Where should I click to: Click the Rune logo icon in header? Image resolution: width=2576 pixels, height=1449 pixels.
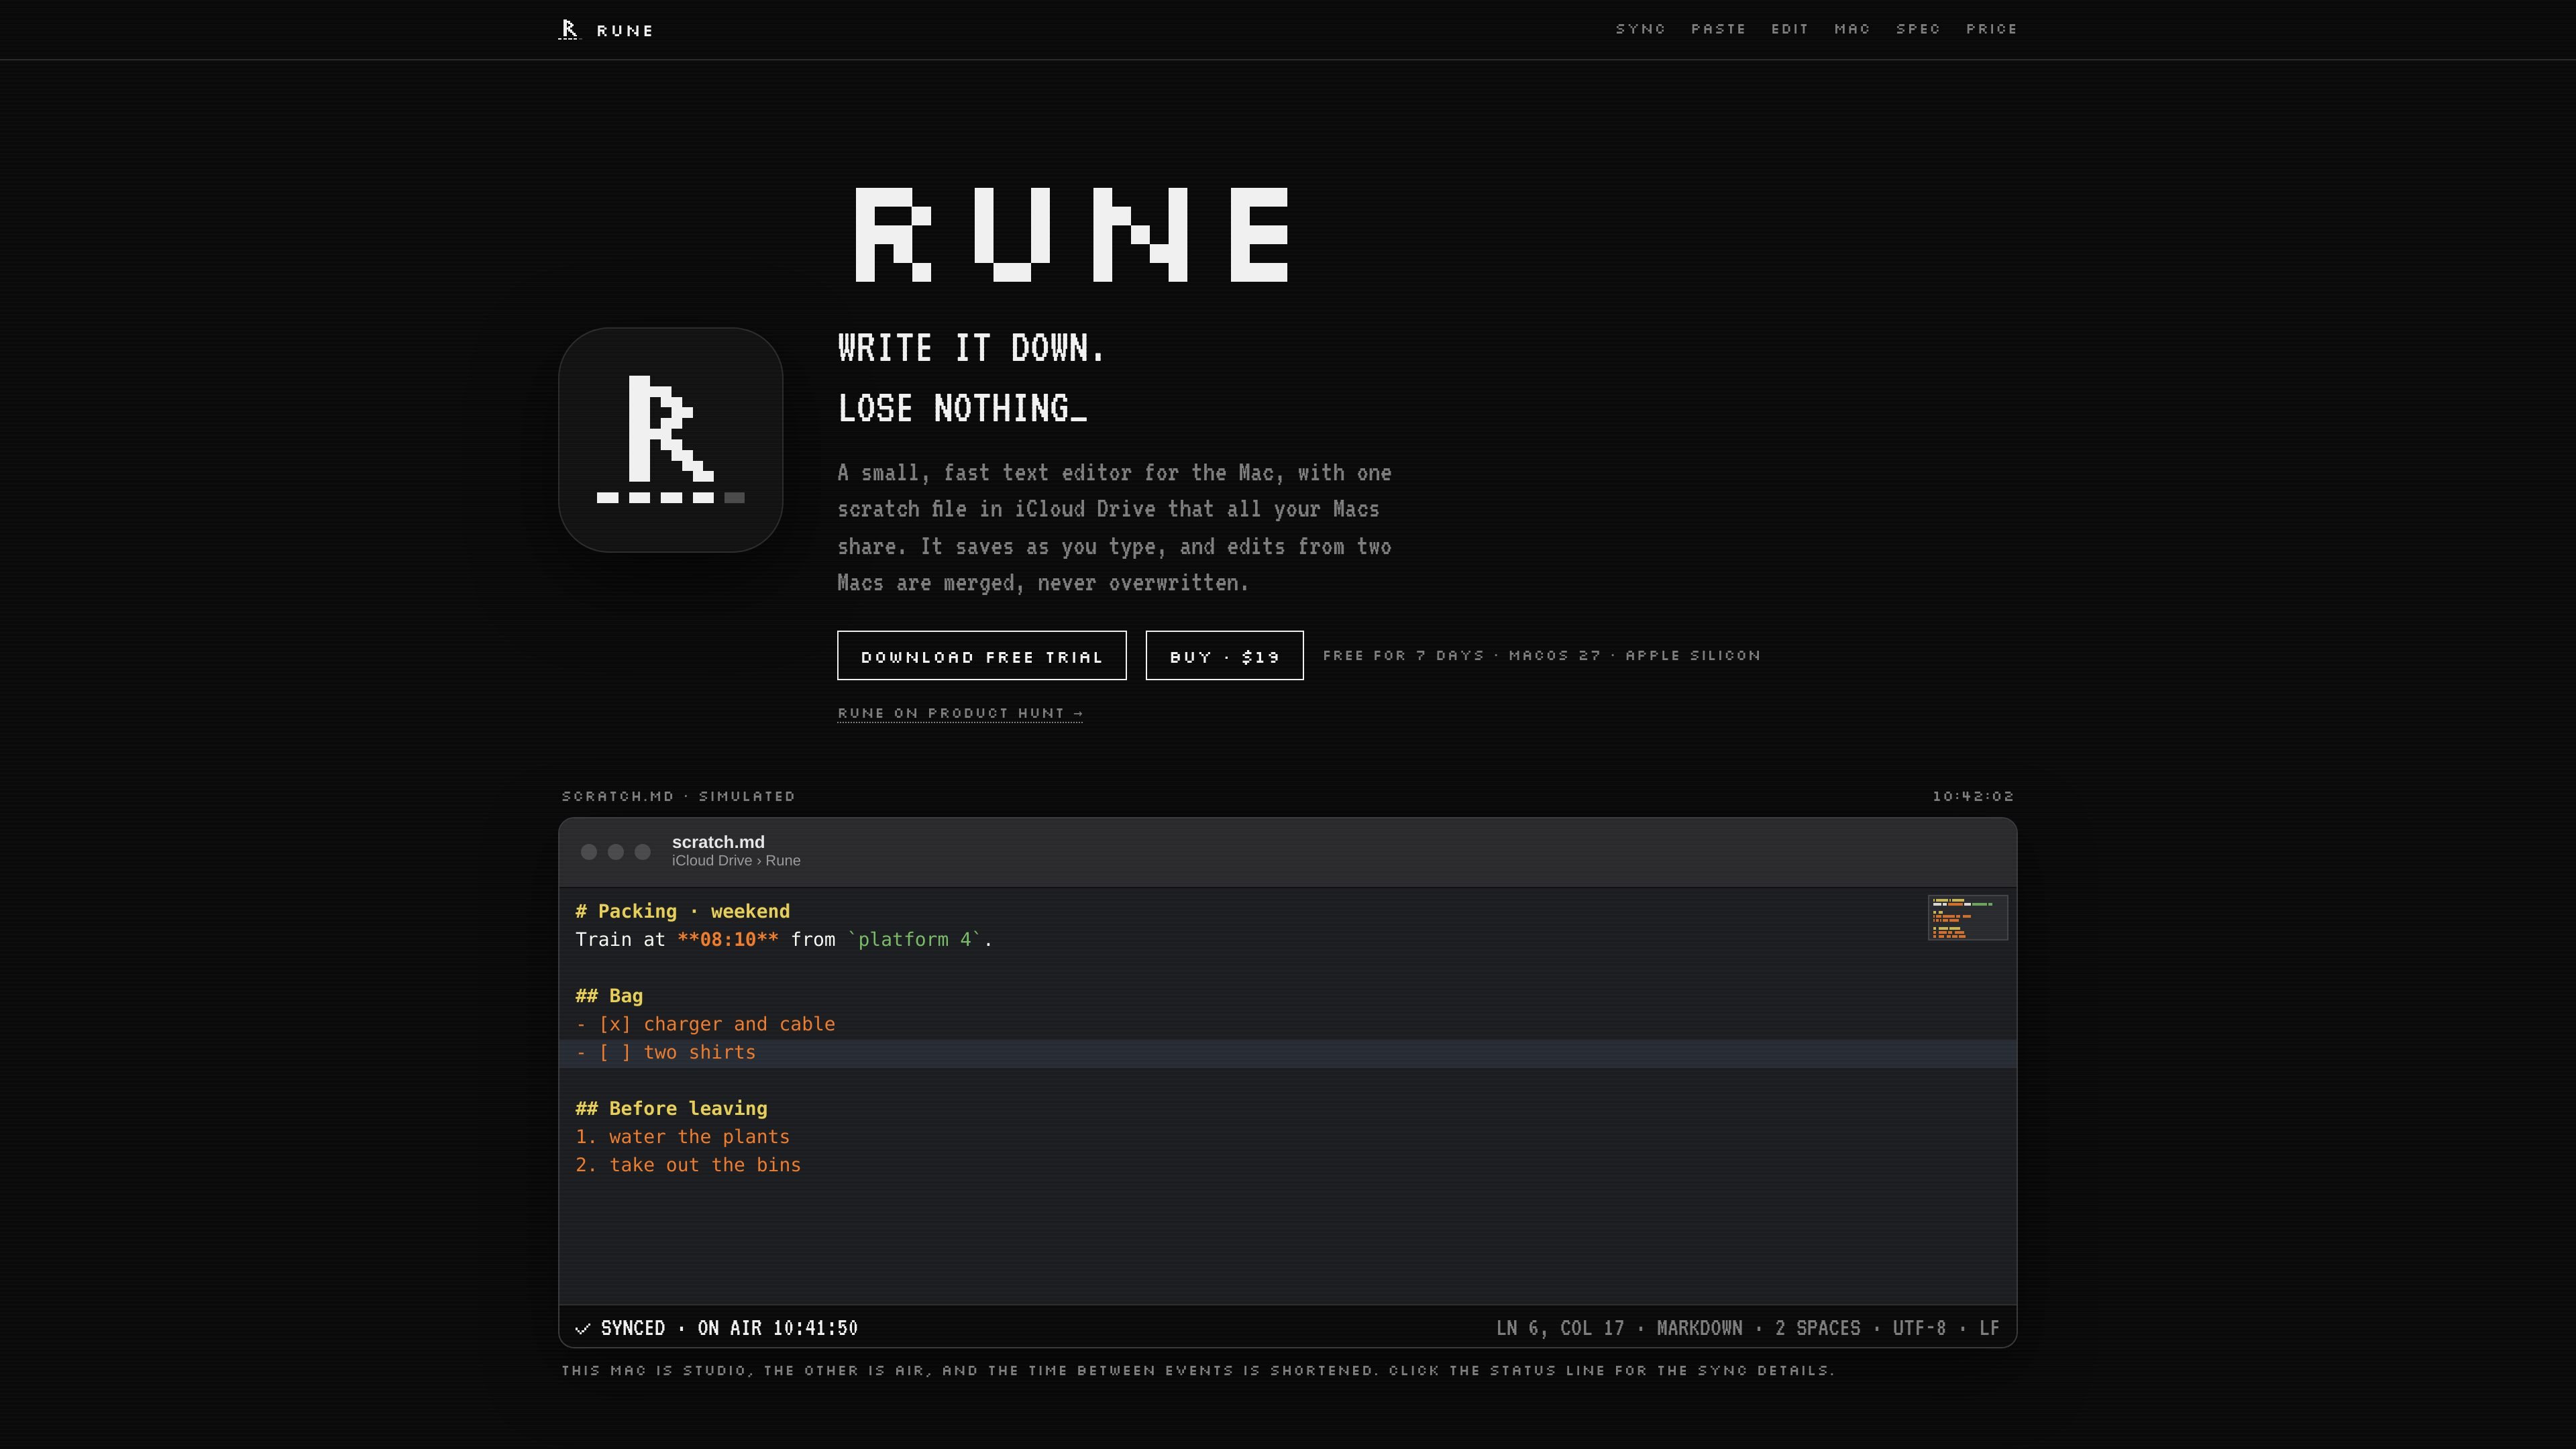569,30
